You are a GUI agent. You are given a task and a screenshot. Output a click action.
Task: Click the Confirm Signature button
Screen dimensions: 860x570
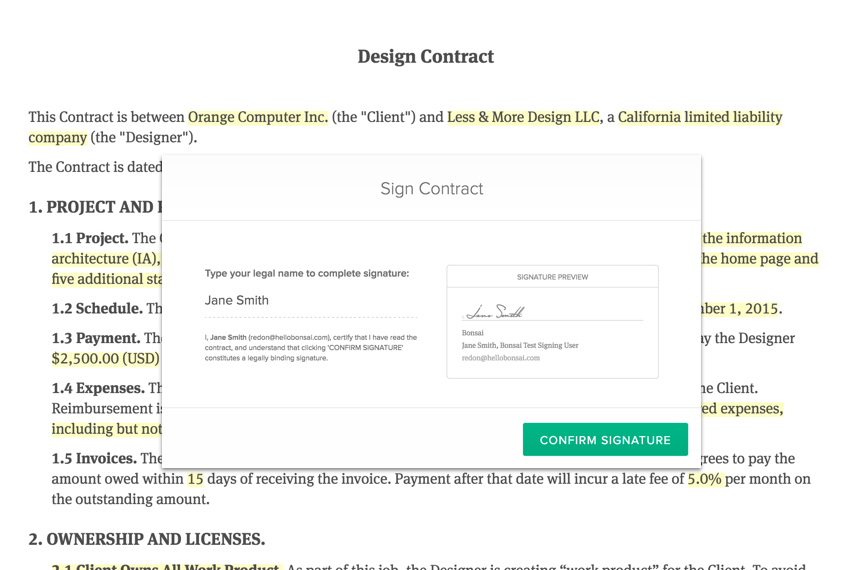(x=605, y=440)
